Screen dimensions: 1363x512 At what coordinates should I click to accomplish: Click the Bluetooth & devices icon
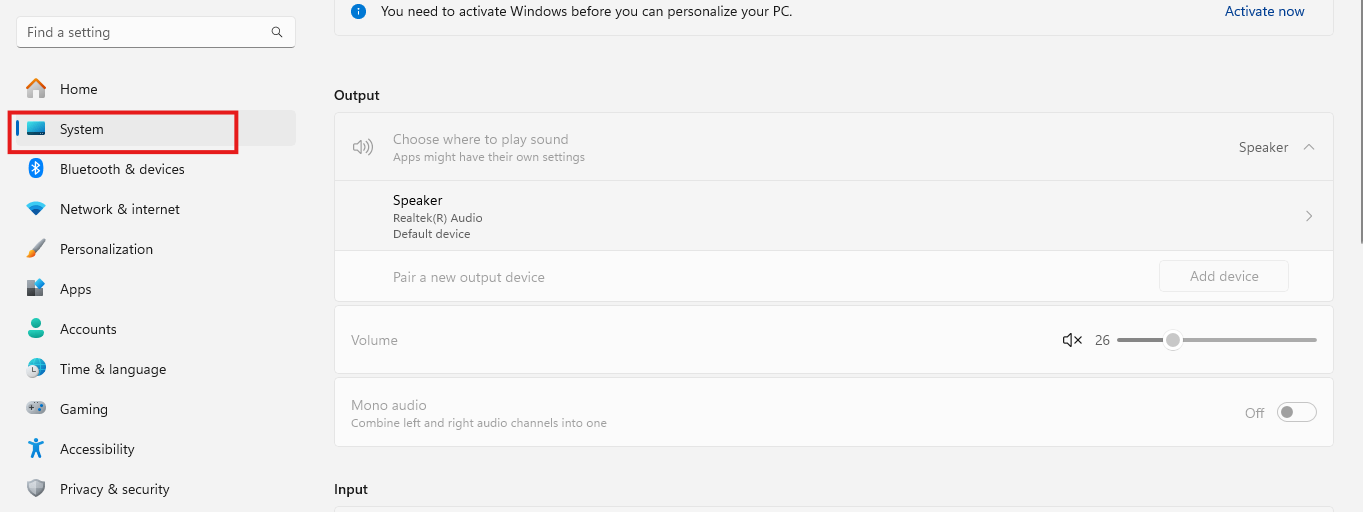(x=36, y=169)
